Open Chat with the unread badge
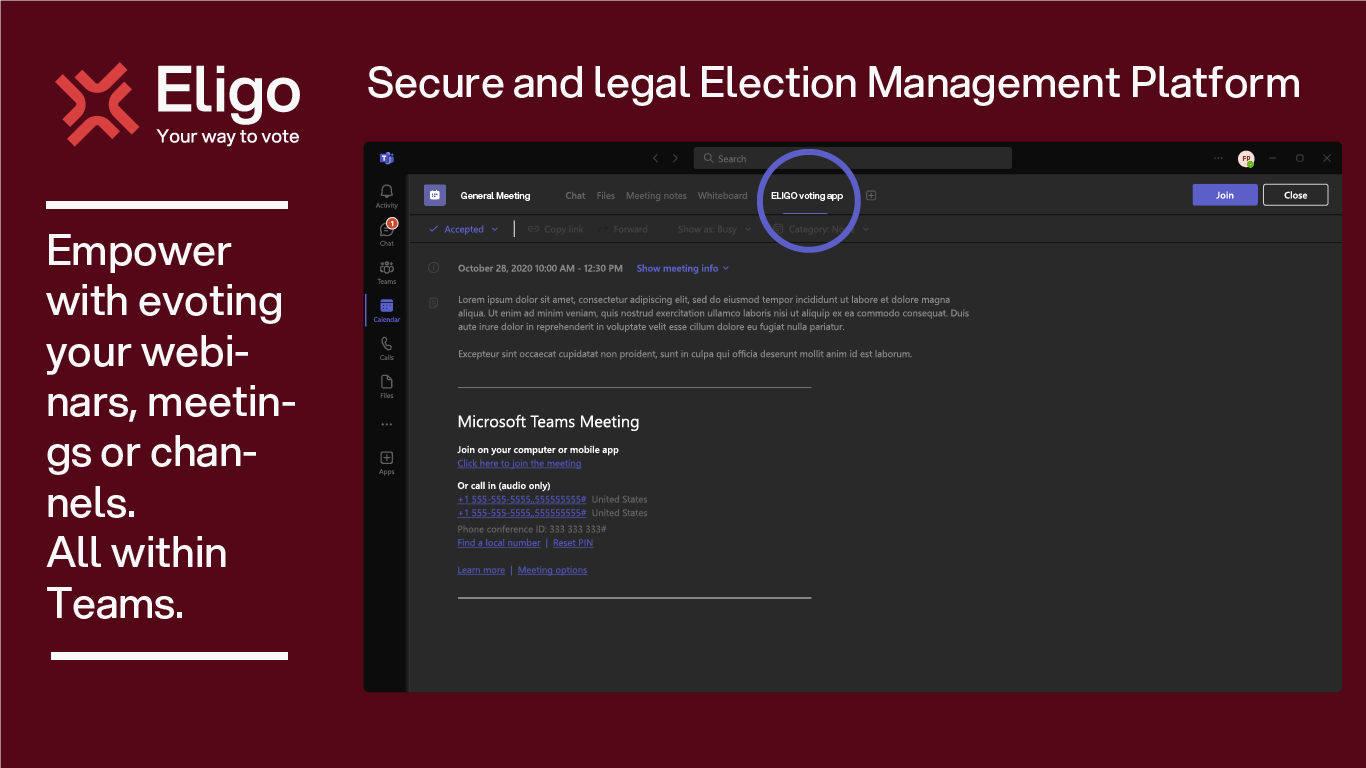 386,233
